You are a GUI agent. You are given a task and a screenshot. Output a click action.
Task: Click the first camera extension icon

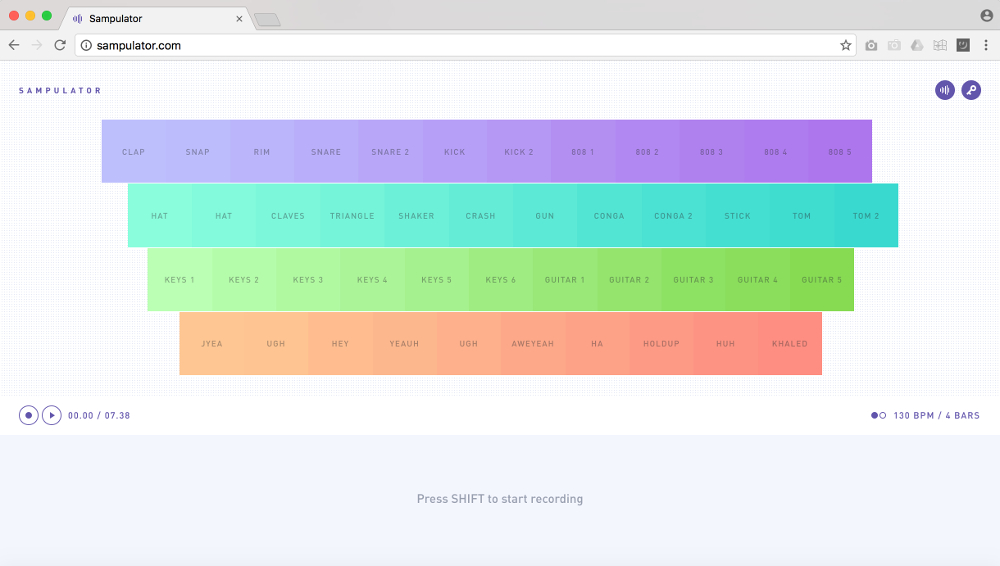point(871,45)
